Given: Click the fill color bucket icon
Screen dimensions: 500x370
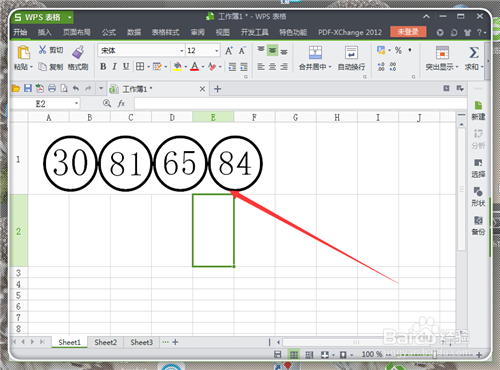Looking at the screenshot, I should click(x=178, y=66).
